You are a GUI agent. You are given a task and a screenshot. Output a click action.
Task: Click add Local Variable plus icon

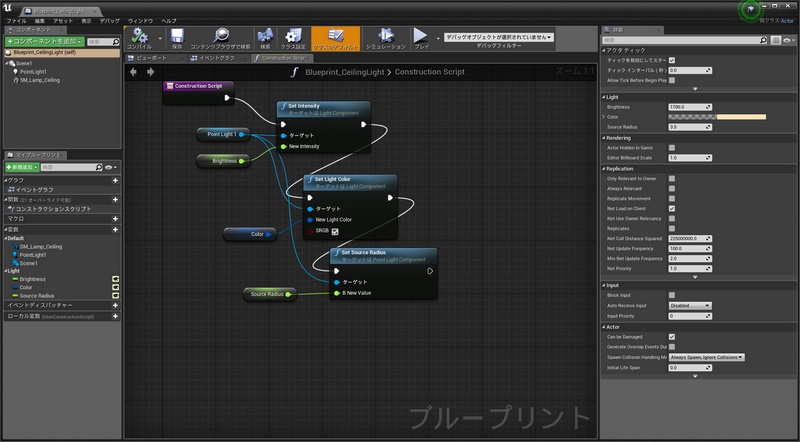[115, 316]
